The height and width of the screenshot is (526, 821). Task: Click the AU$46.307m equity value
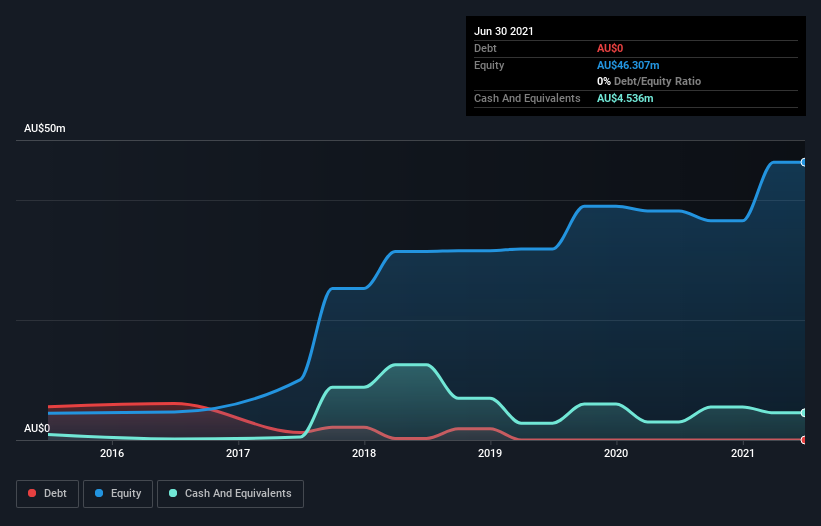click(628, 65)
